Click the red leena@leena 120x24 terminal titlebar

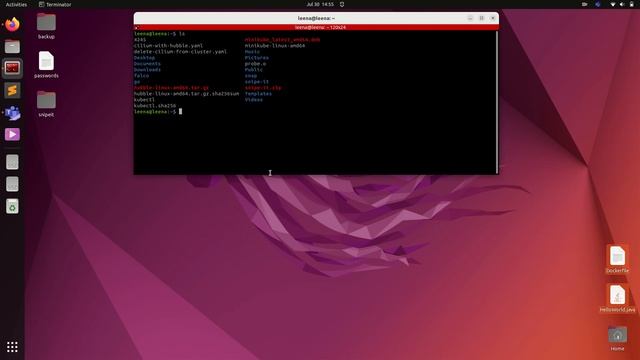[x=316, y=27]
